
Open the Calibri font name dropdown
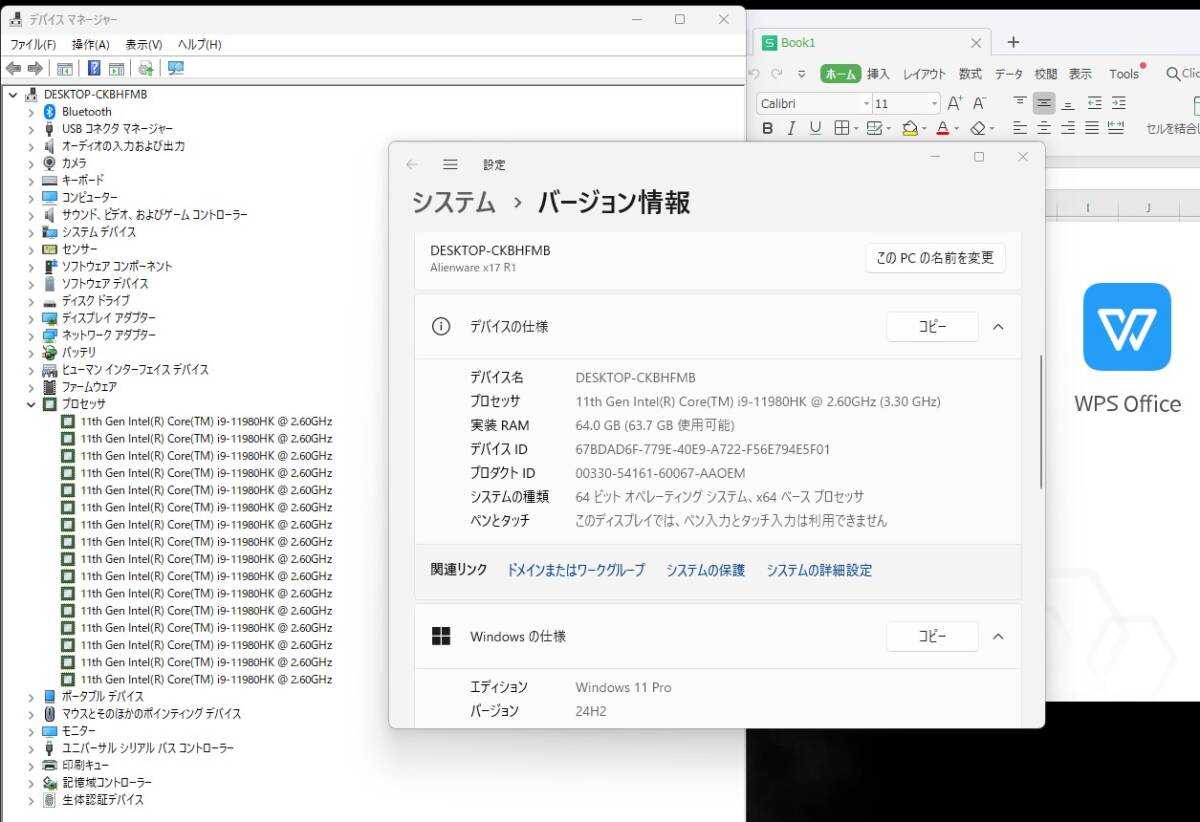(x=866, y=104)
